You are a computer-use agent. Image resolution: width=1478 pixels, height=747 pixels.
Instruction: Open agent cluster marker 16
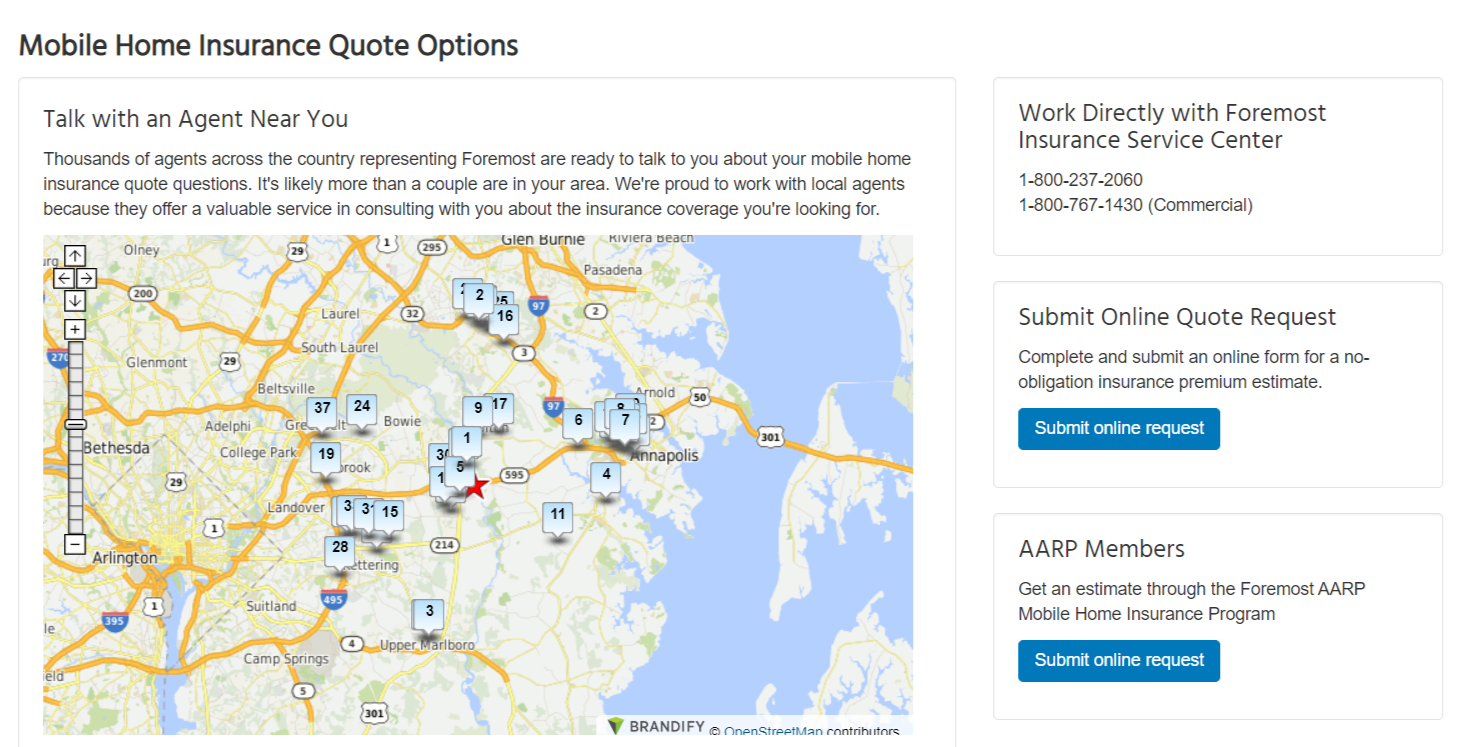[x=503, y=315]
